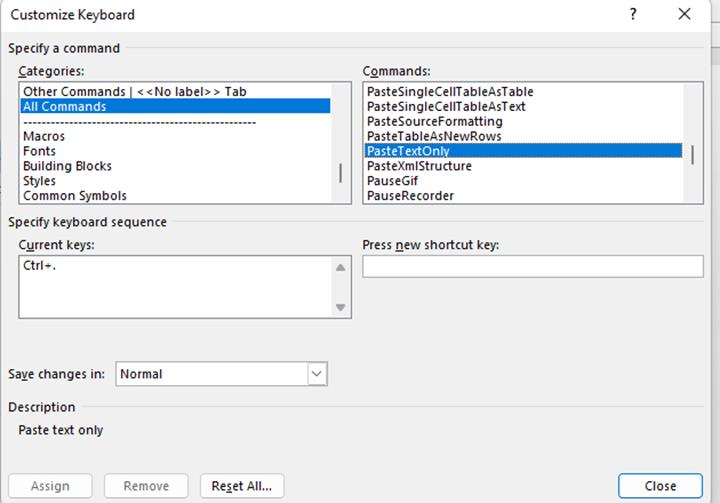Choose the Macros category

click(x=44, y=136)
